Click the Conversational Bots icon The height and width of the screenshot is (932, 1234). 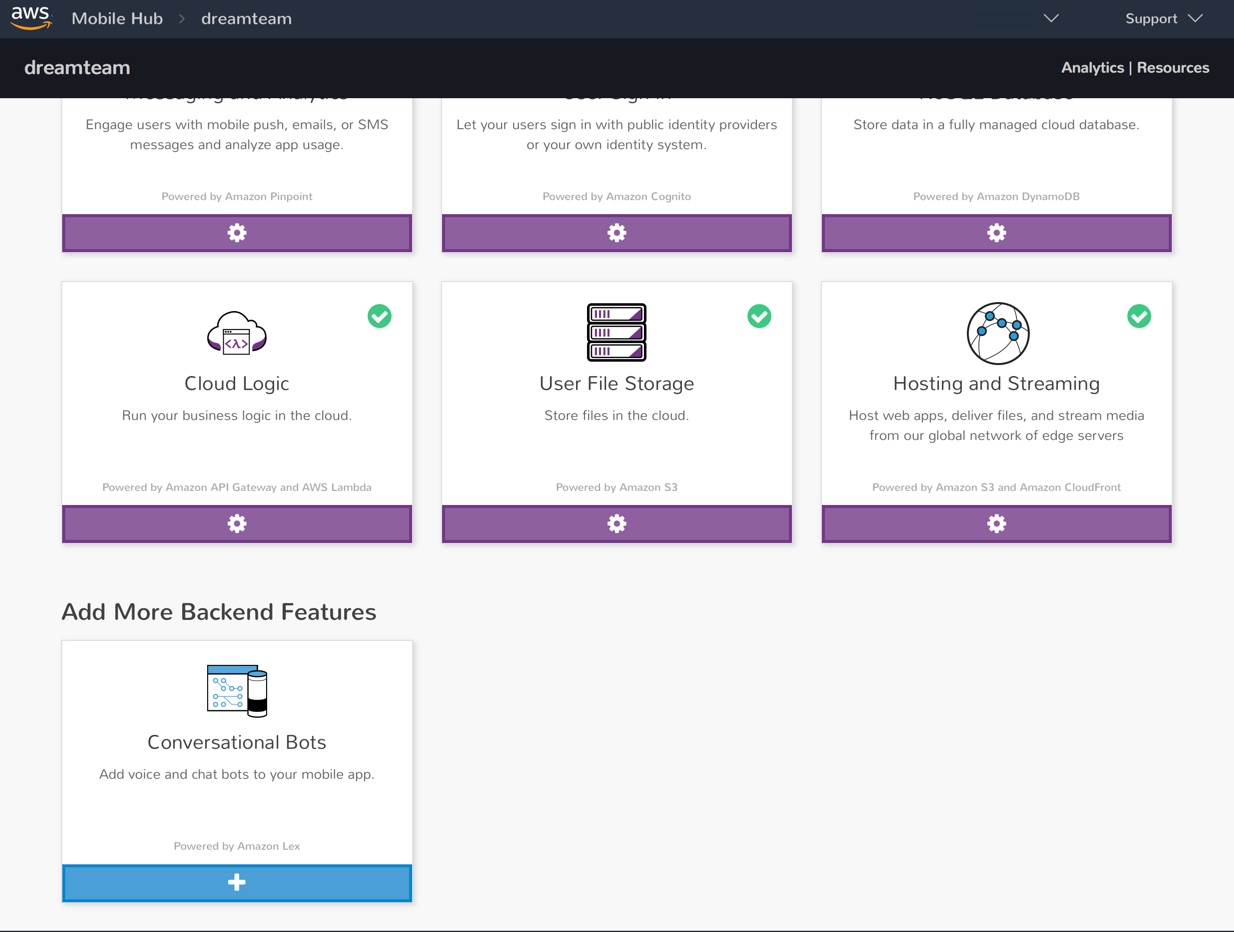pyautogui.click(x=237, y=691)
